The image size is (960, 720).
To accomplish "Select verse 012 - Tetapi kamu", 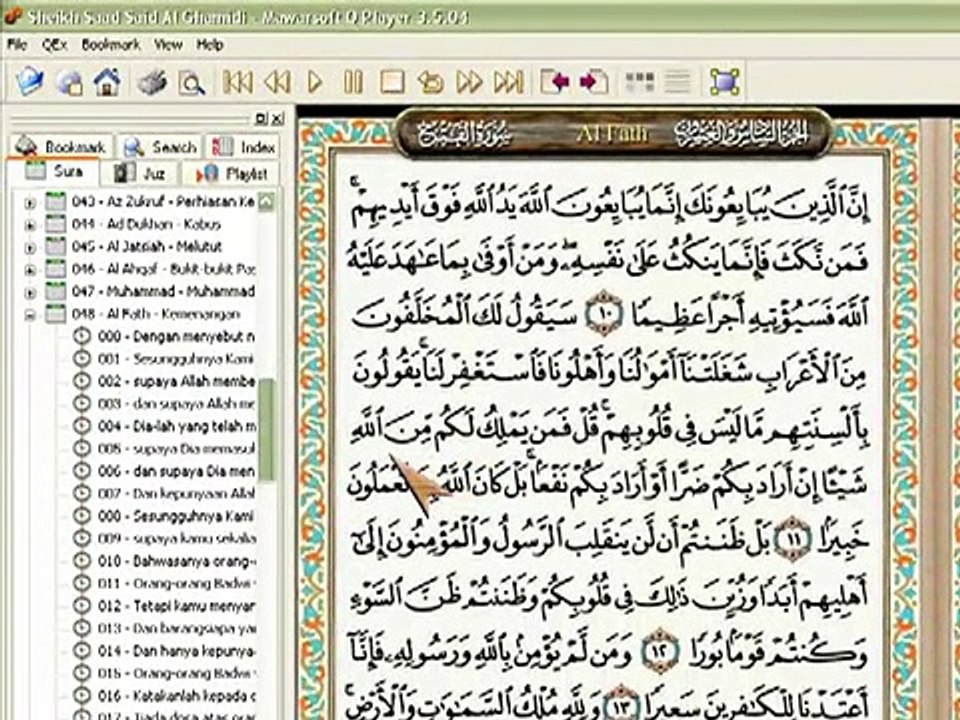I will tap(176, 606).
